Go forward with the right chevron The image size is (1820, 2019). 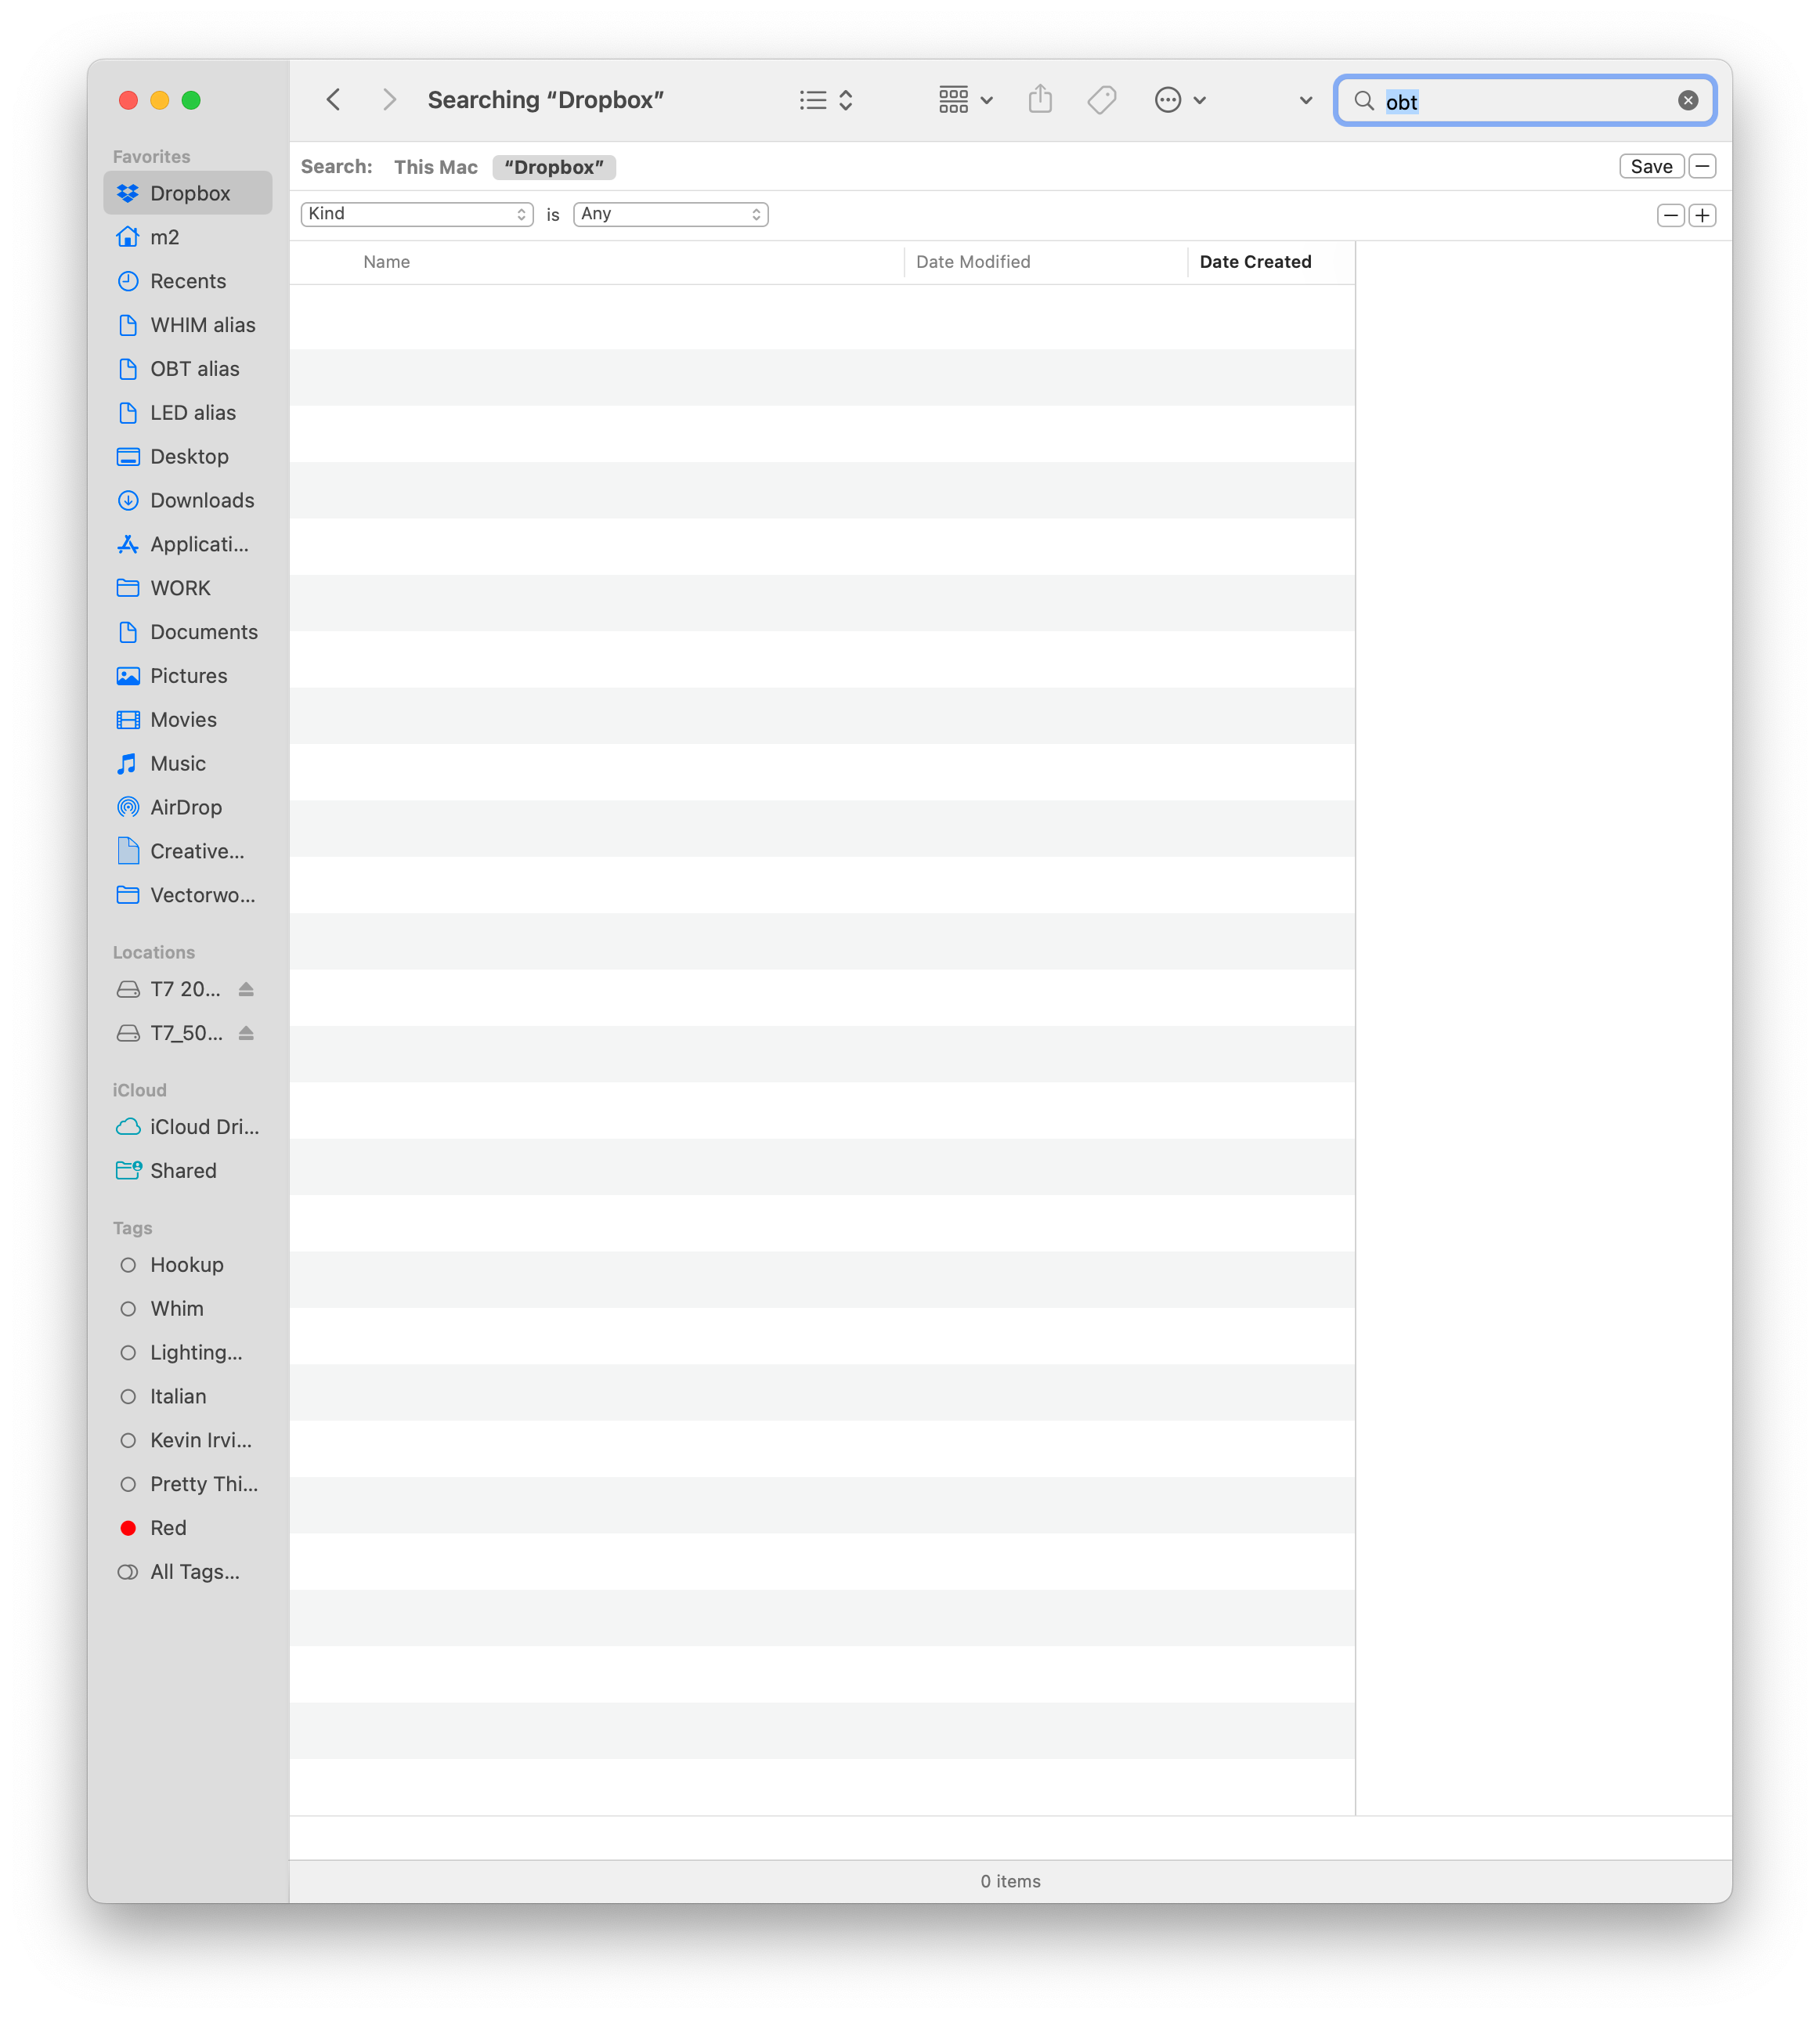(x=389, y=100)
